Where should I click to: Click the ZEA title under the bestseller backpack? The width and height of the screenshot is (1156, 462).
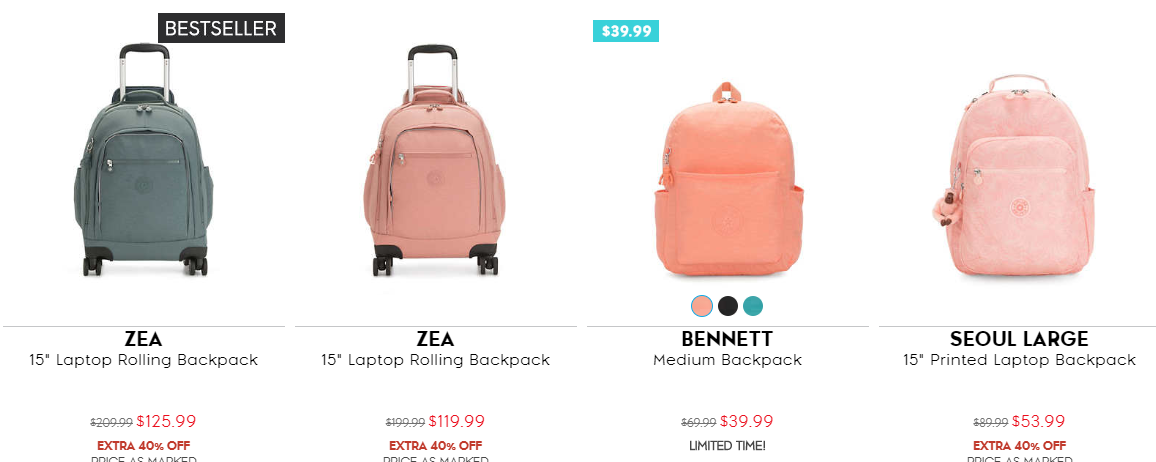[x=143, y=339]
